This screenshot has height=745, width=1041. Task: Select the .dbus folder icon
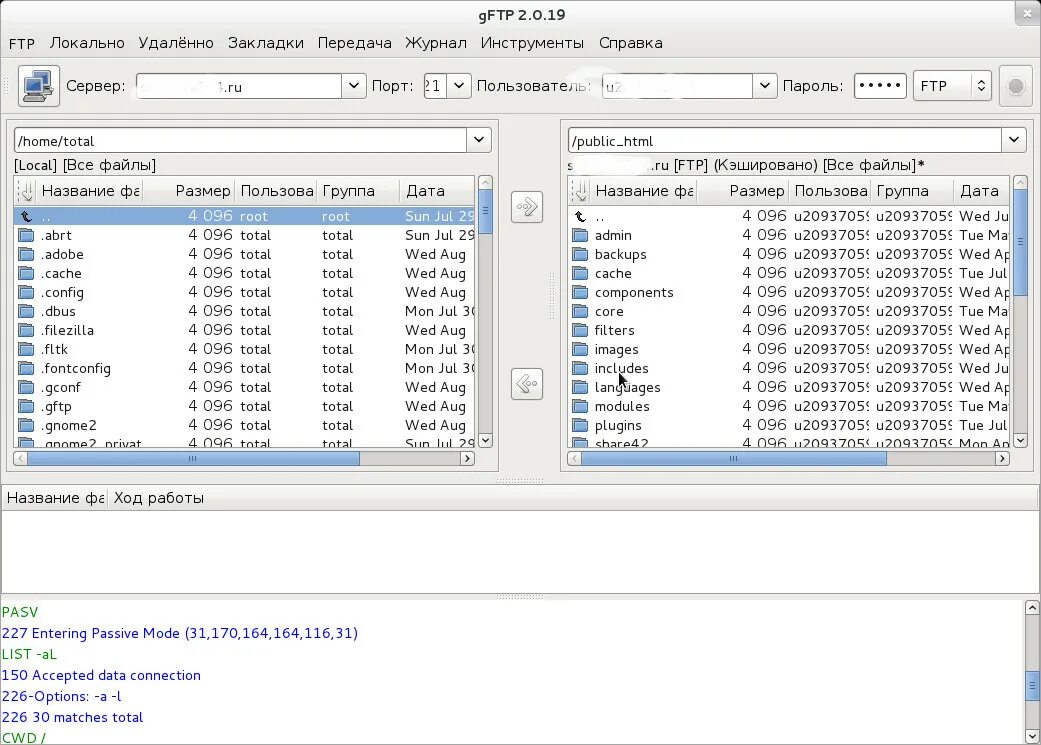pyautogui.click(x=27, y=311)
